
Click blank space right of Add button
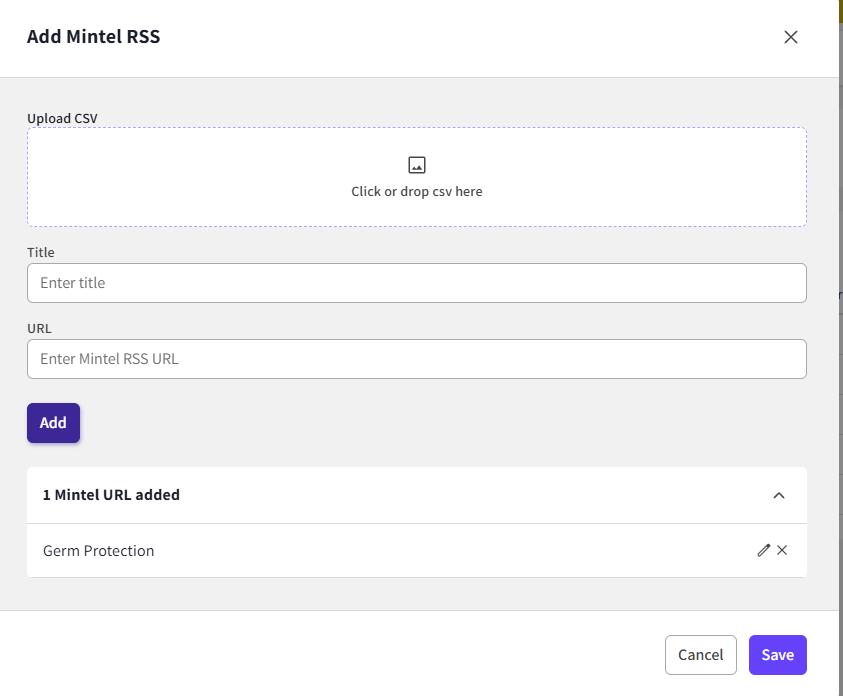point(400,423)
